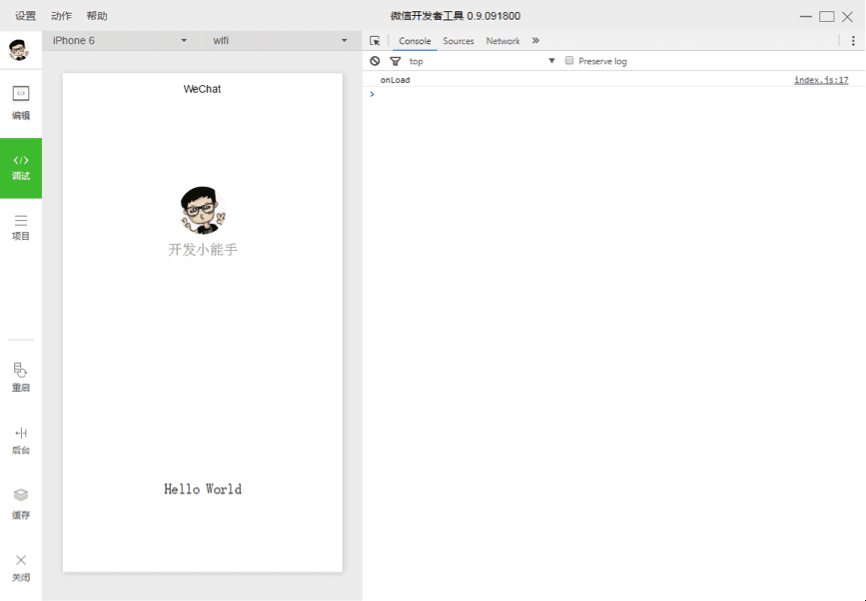This screenshot has height=601, width=866.
Task: Select the 调试 (Debug) sidebar icon
Action: click(x=21, y=166)
